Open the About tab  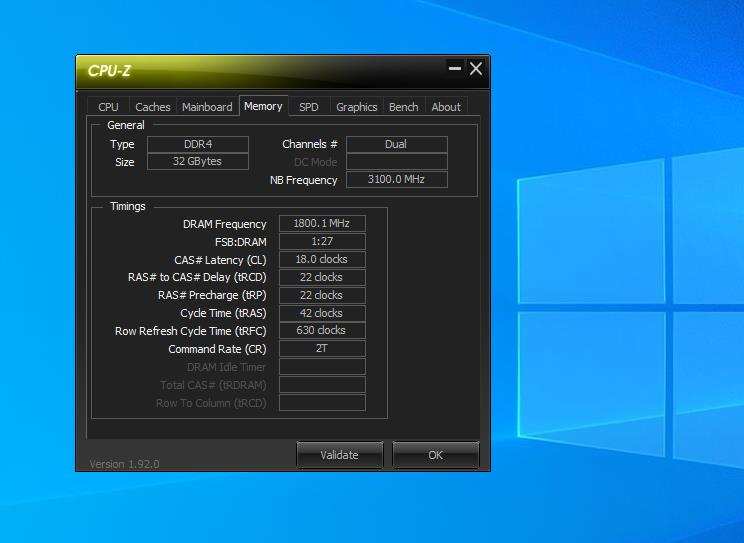(x=446, y=107)
